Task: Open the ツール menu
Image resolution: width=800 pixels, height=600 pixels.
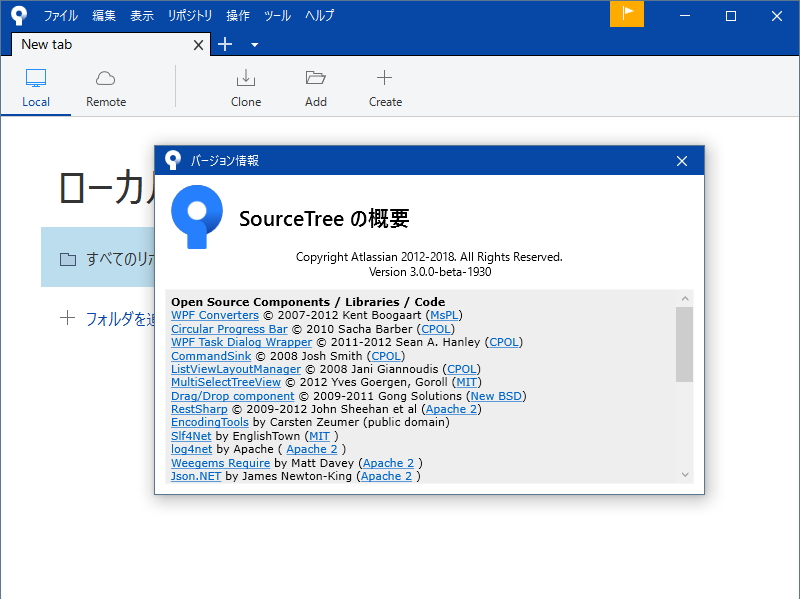Action: coord(277,15)
